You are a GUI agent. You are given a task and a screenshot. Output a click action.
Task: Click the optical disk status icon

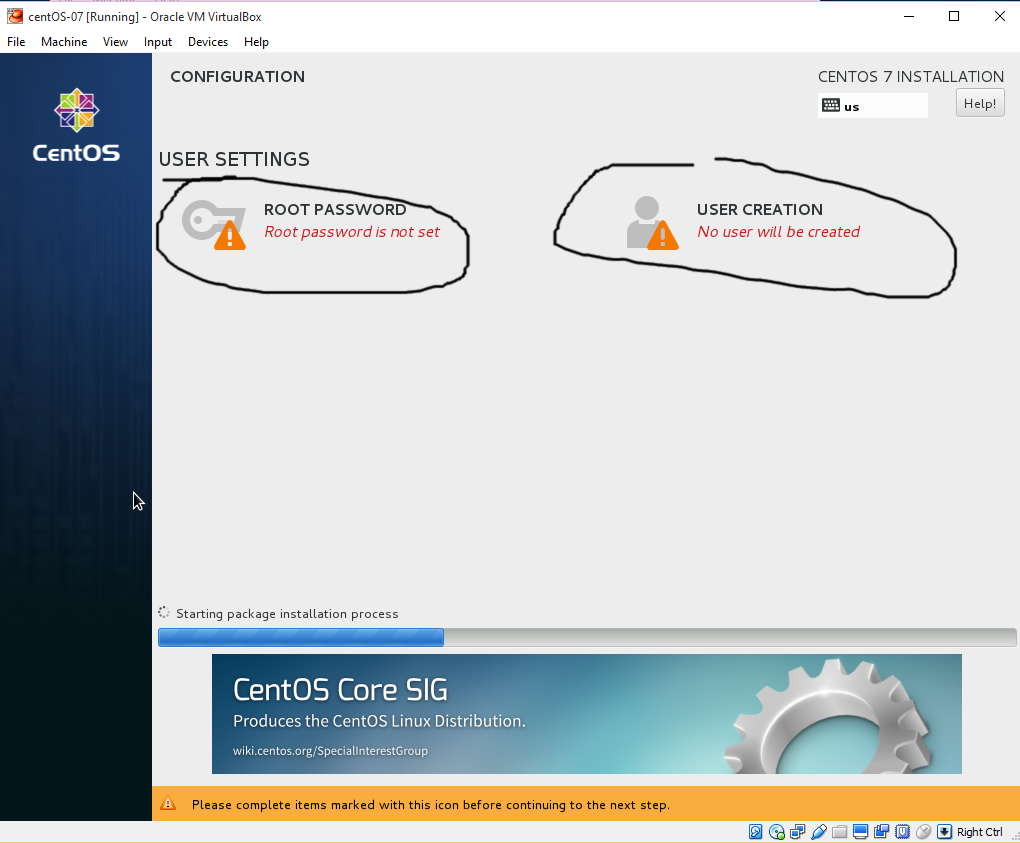point(777,832)
